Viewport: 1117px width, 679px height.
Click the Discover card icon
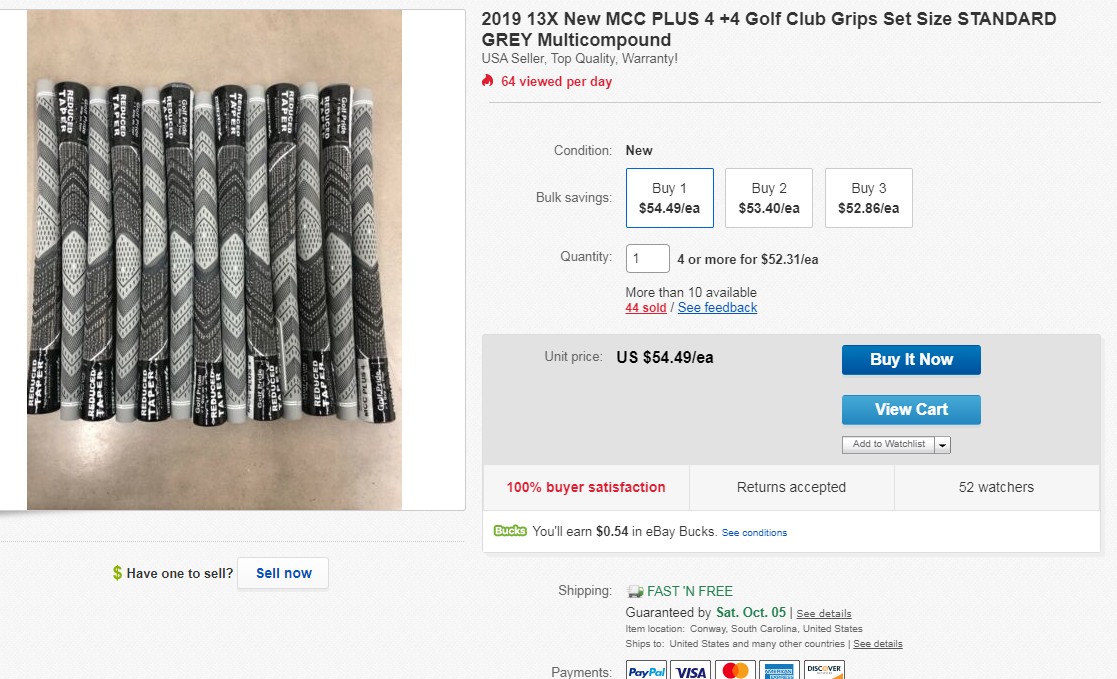pos(823,671)
